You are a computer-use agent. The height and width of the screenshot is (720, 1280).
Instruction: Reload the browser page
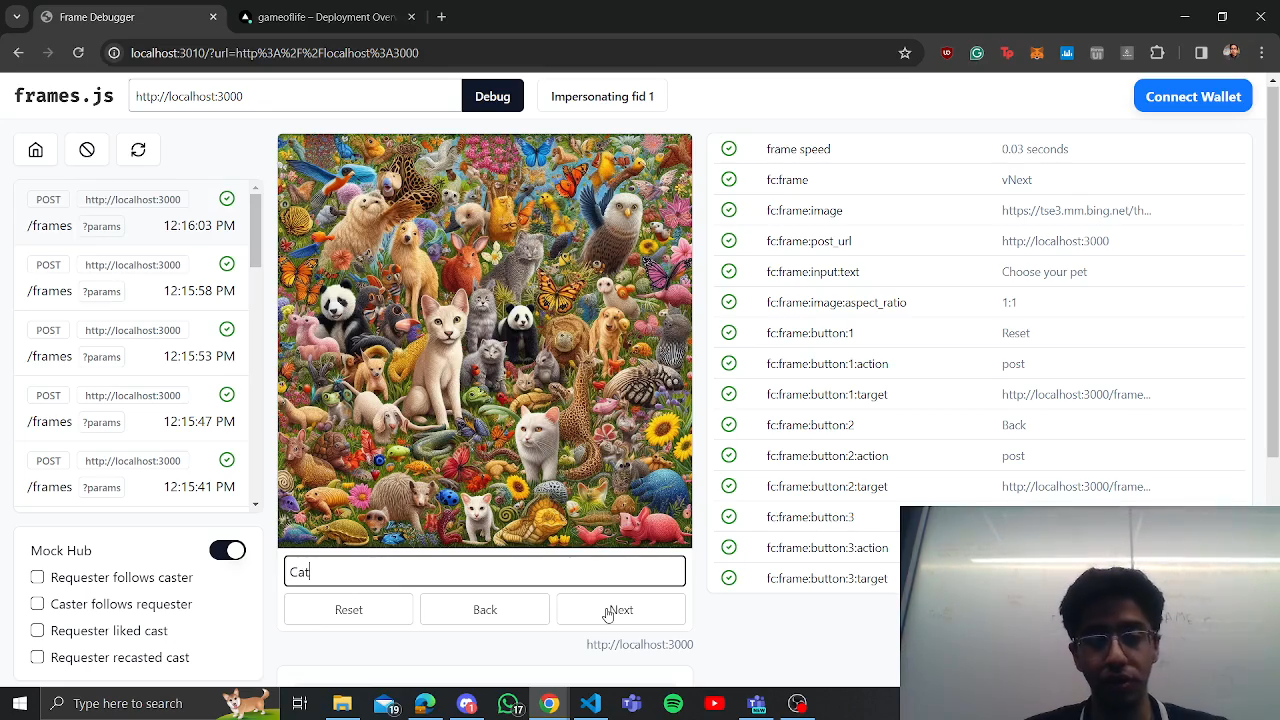tap(78, 53)
